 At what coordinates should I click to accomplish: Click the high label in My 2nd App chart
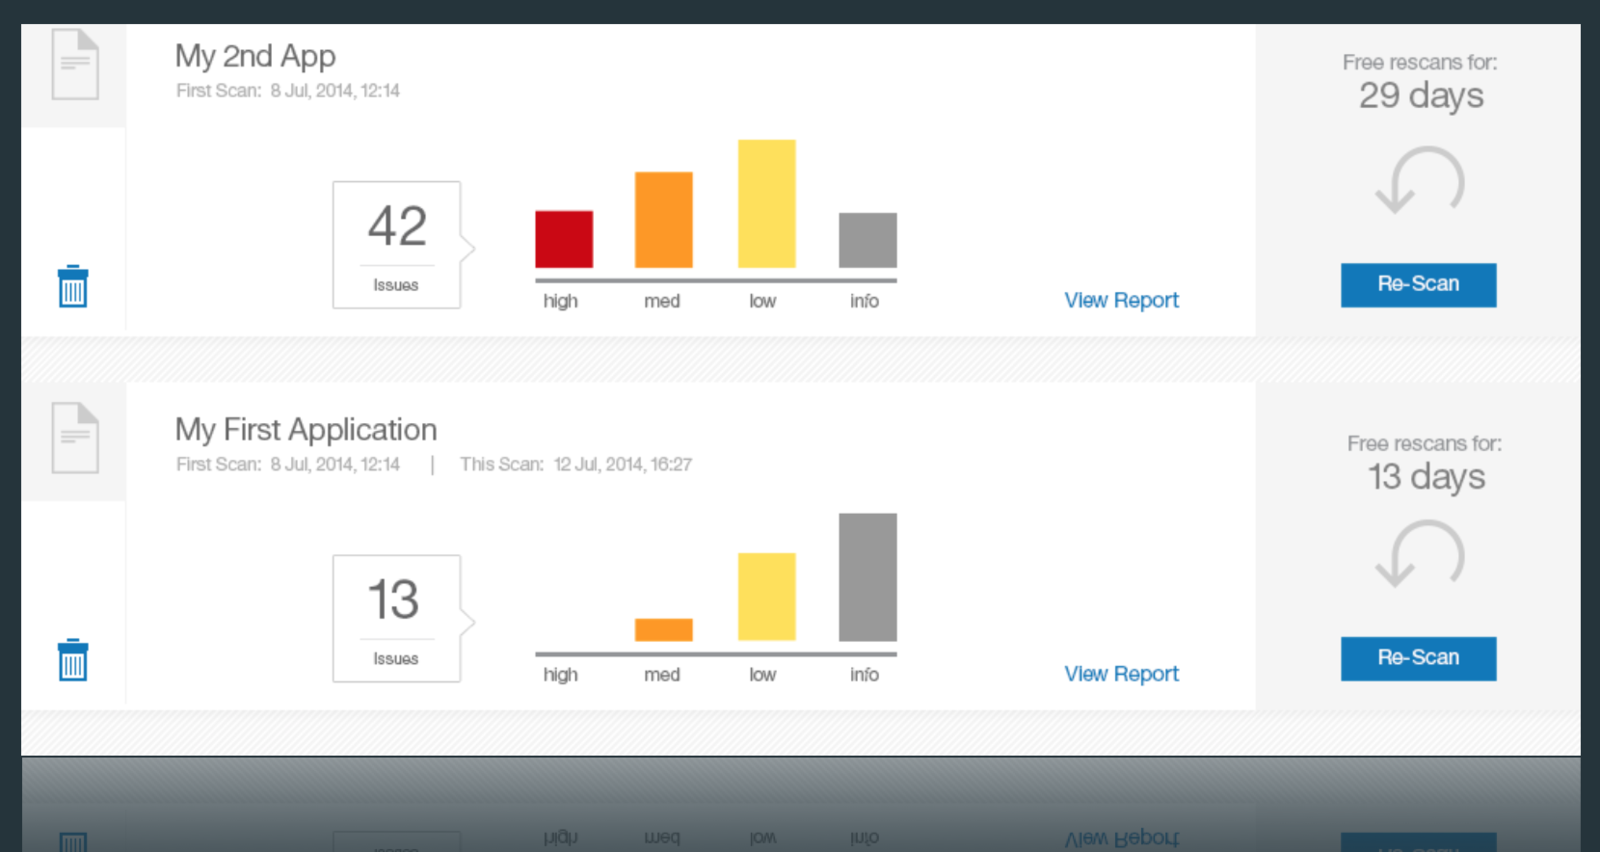[x=561, y=301]
